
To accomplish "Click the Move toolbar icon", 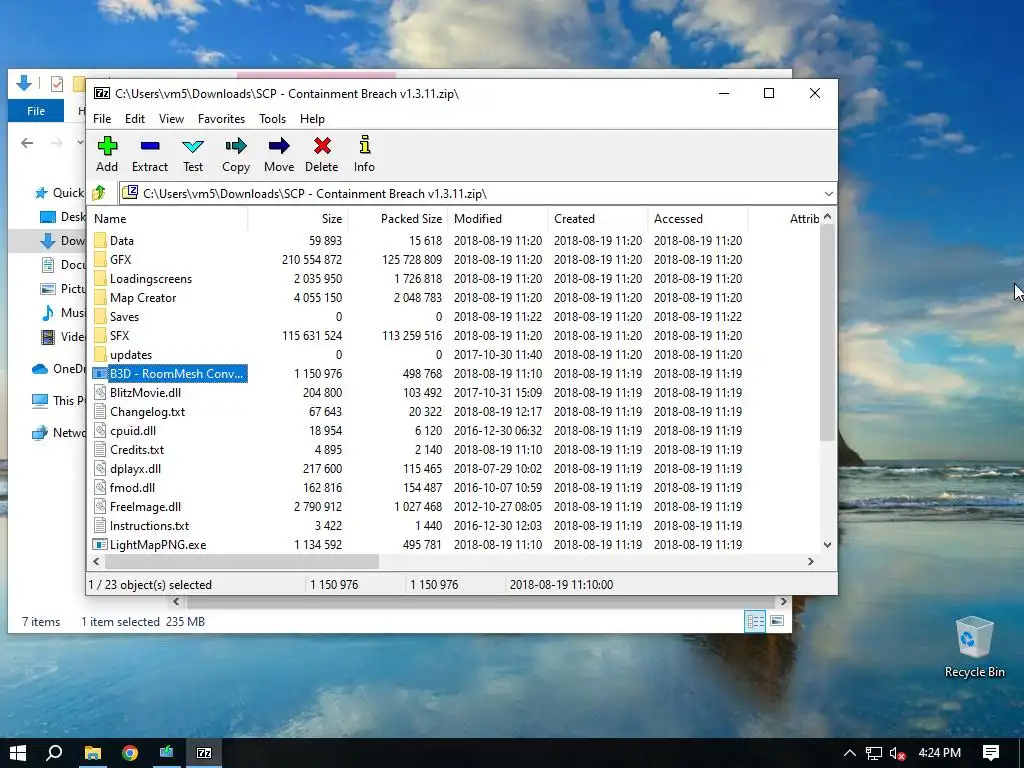I will [279, 154].
